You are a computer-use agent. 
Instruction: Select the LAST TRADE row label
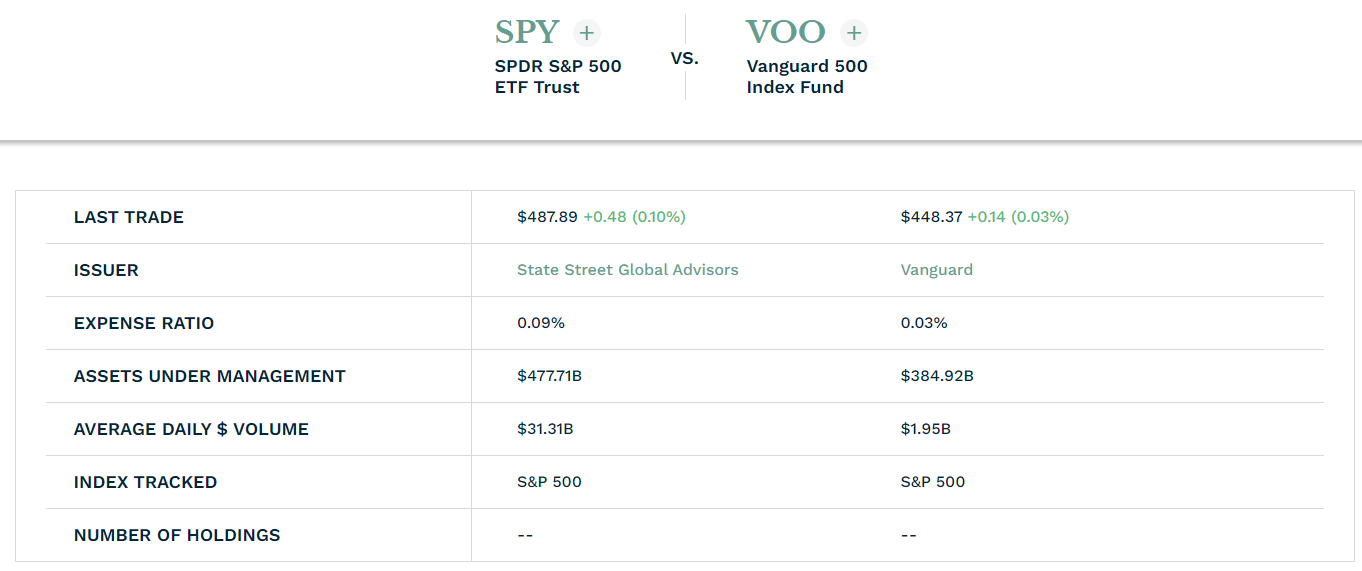[129, 217]
